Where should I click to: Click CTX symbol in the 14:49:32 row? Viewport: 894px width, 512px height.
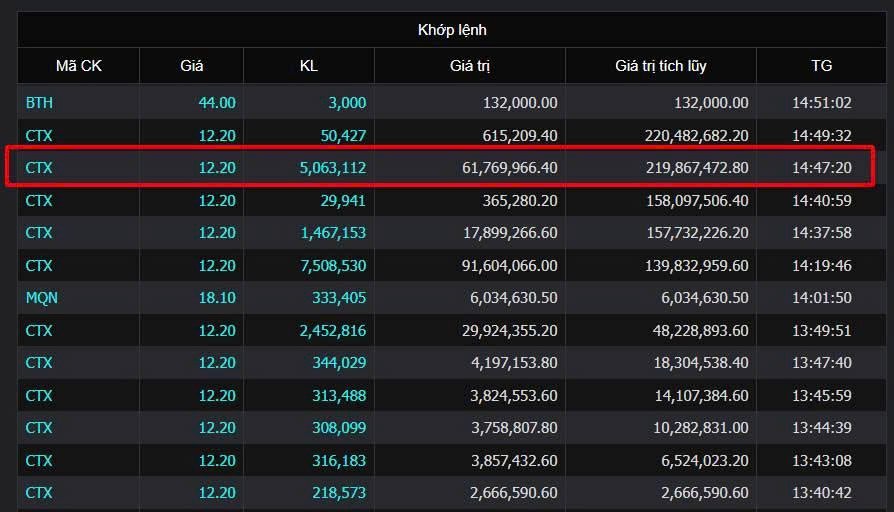[39, 136]
